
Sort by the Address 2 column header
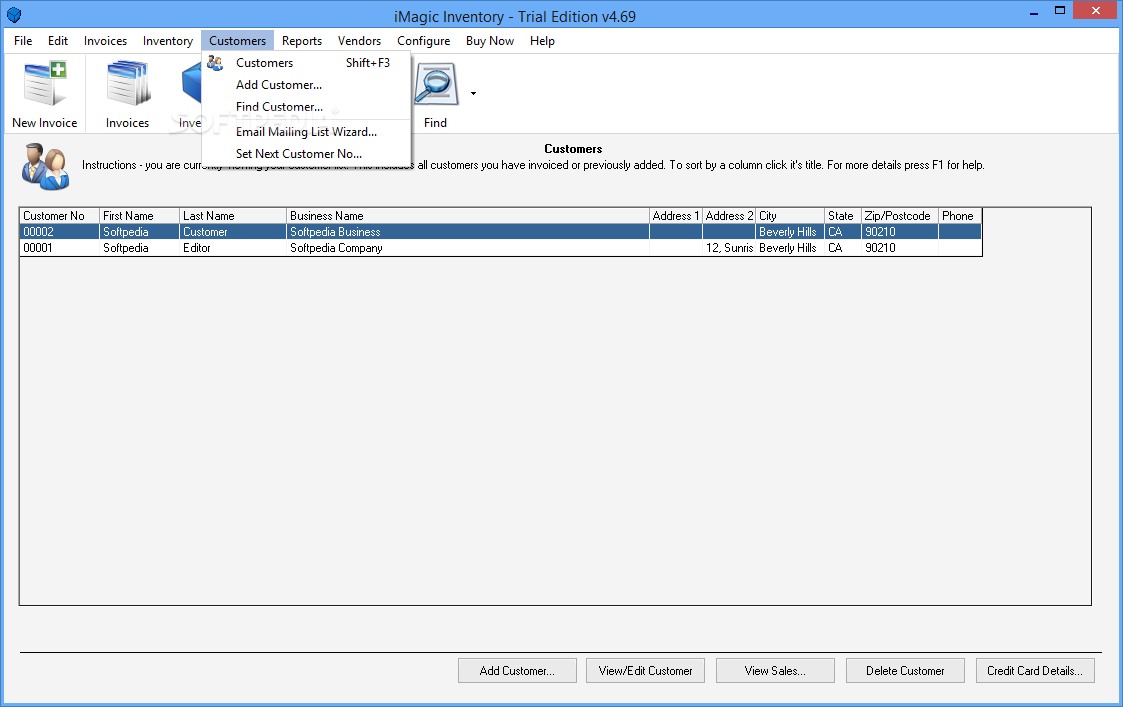coord(729,216)
